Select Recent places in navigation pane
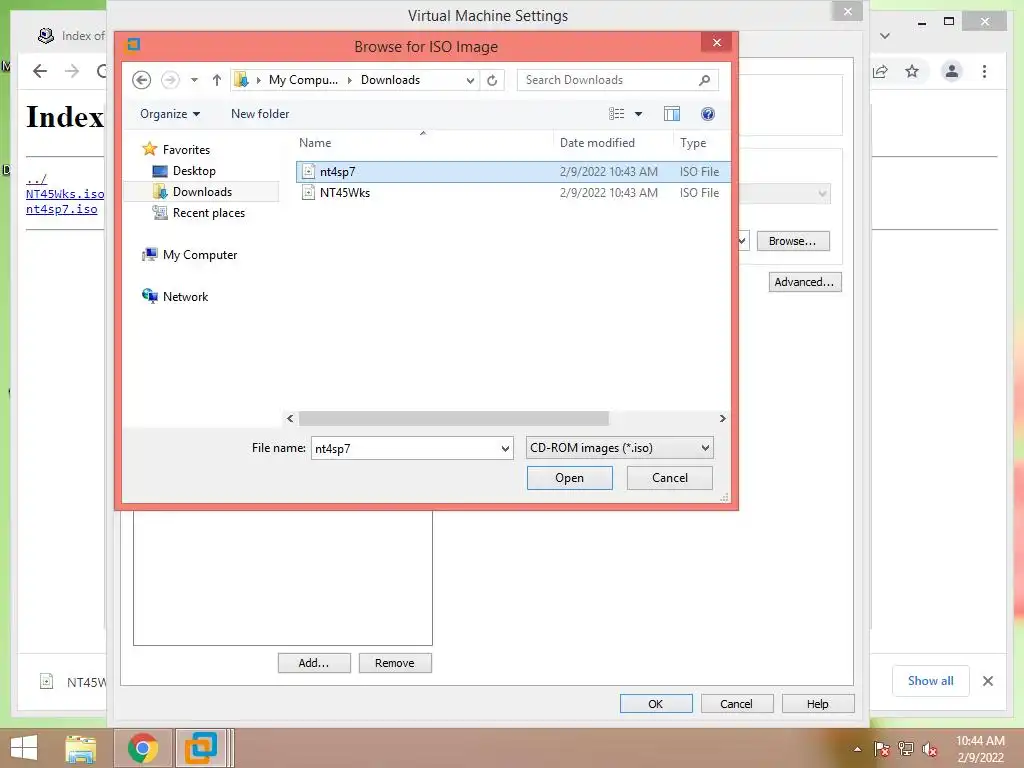This screenshot has height=768, width=1024. coord(208,212)
